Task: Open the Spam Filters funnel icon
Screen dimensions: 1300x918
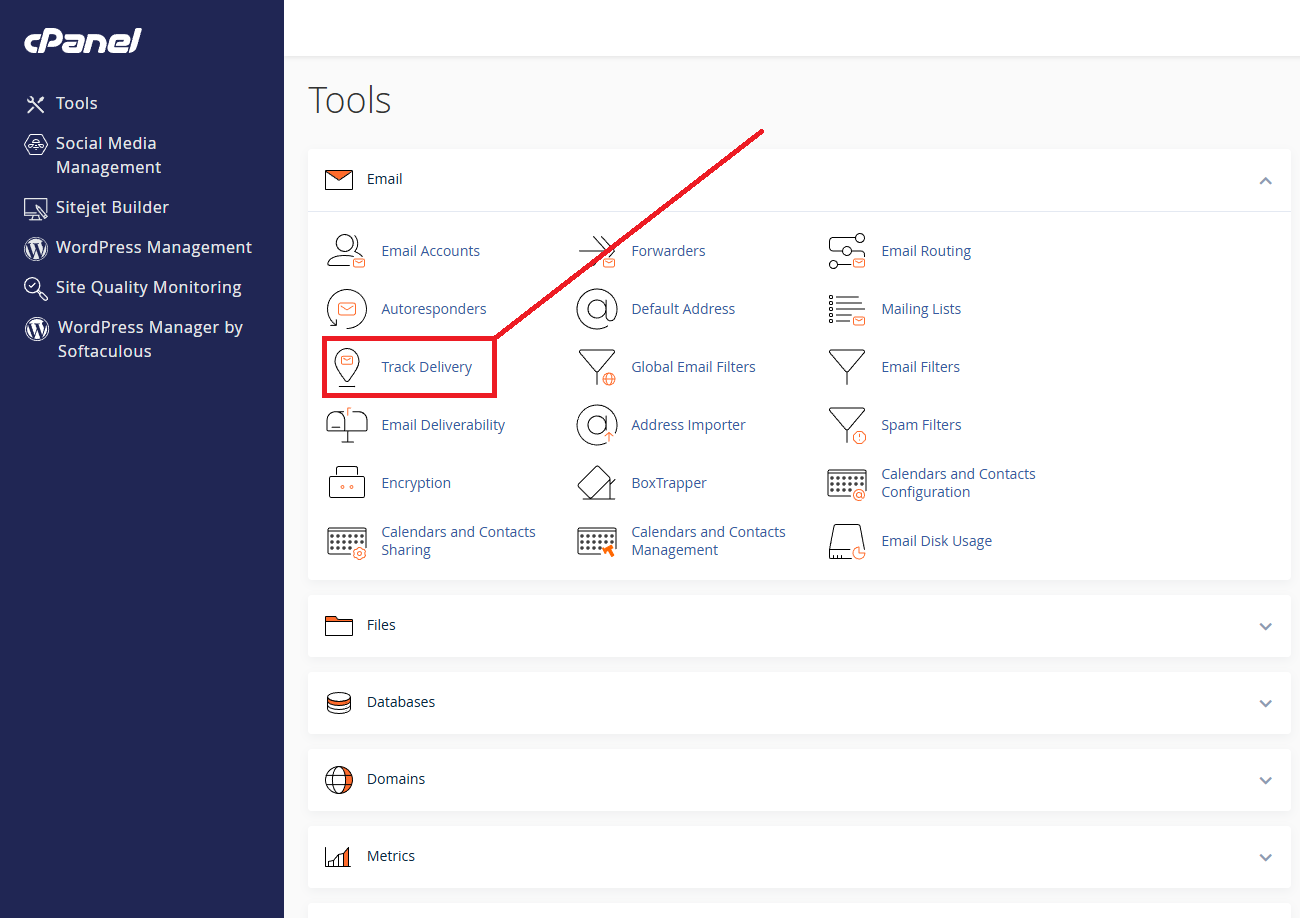Action: tap(847, 425)
